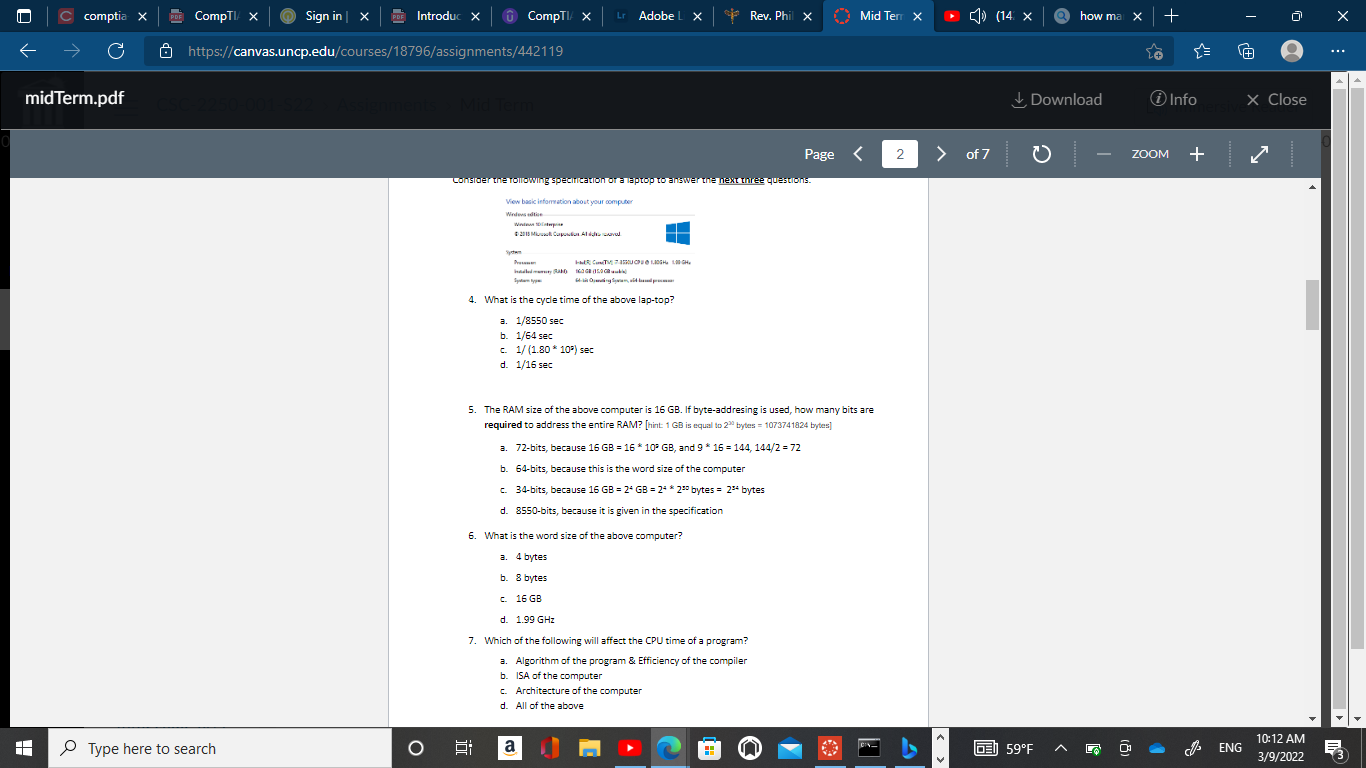Open the browser profile avatar

(1292, 50)
